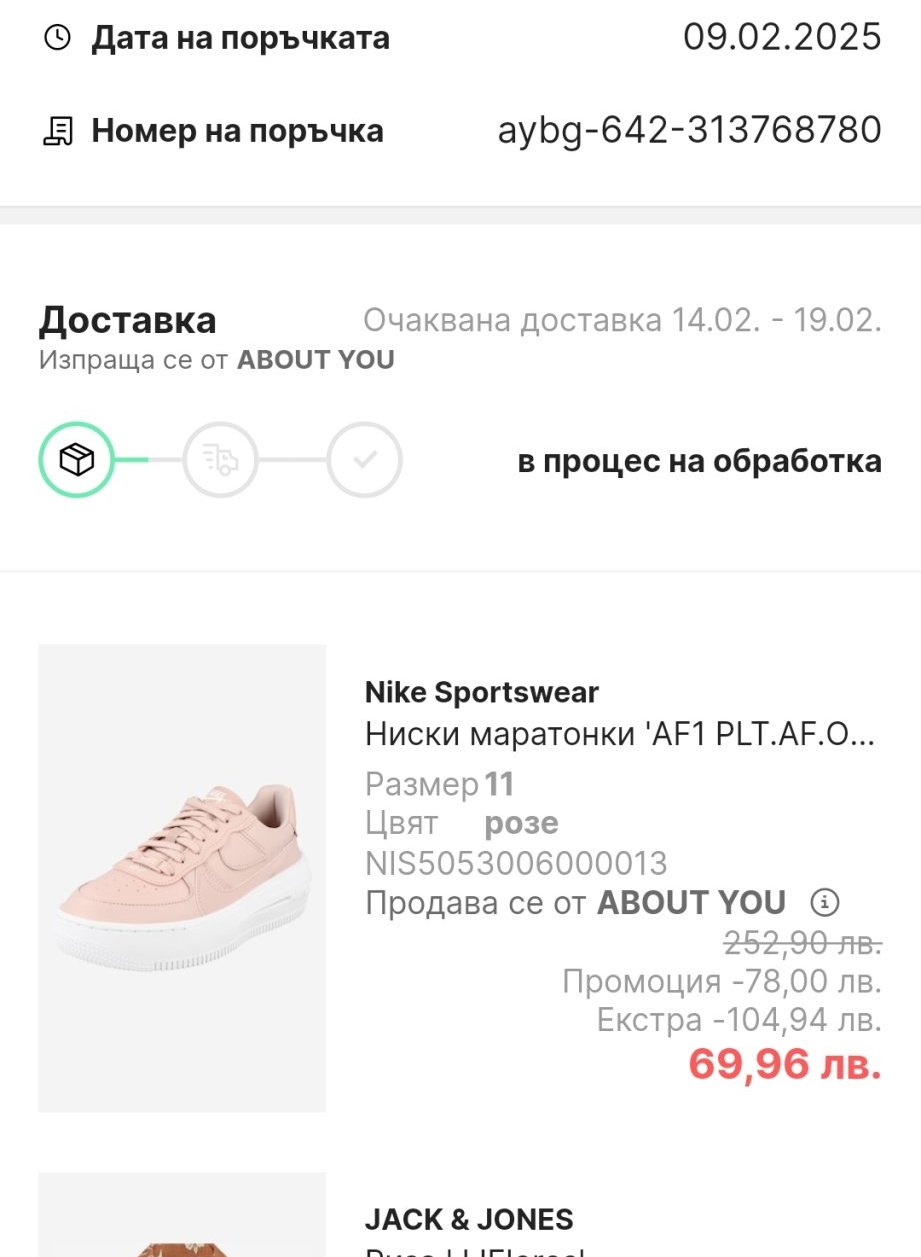This screenshot has height=1257, width=921.
Task: Open the JACK & JONES product thumbnail
Action: click(182, 1220)
